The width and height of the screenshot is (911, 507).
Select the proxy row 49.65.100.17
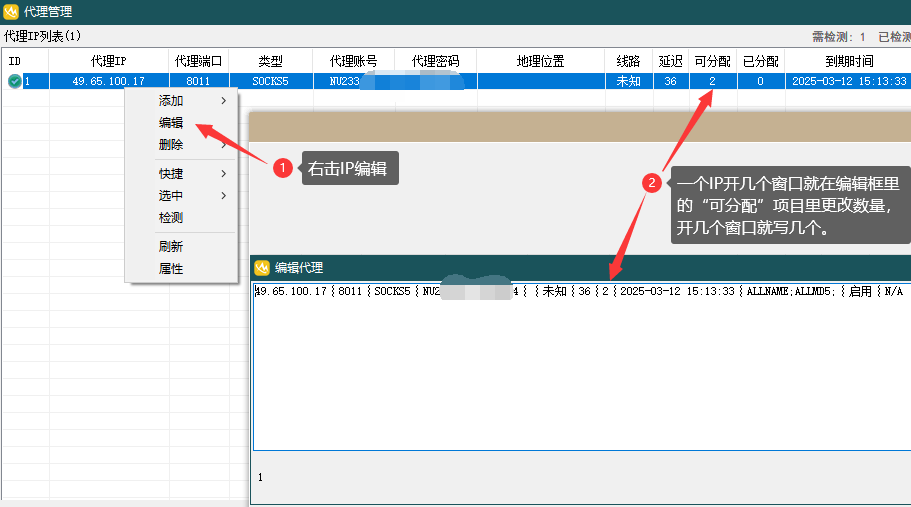[x=109, y=82]
